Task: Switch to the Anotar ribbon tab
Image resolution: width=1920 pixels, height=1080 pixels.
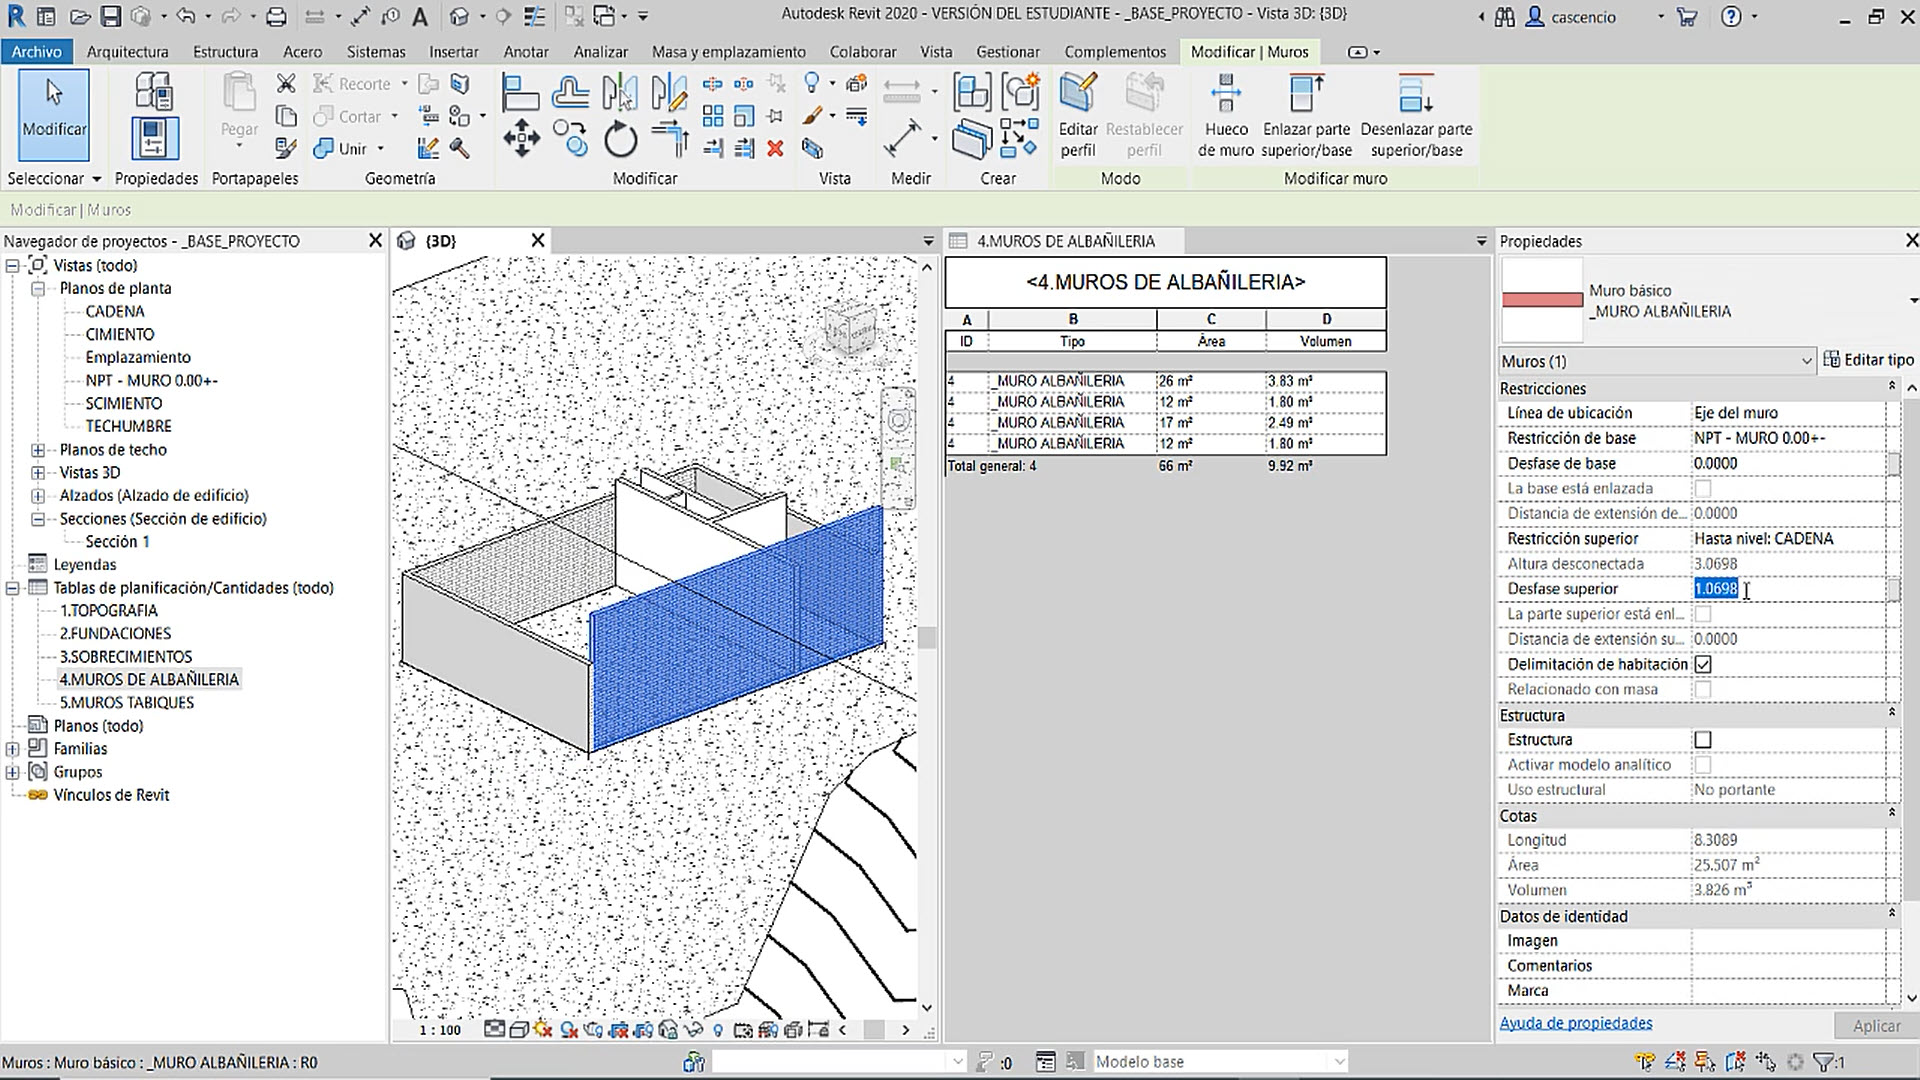Action: (x=525, y=52)
